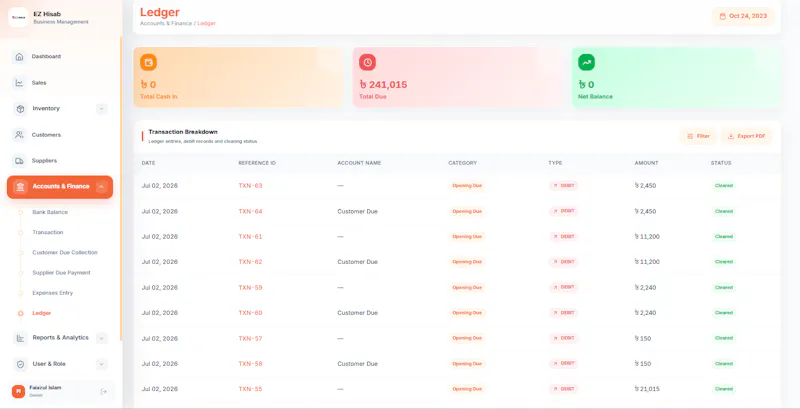Click the Opening Due tag in TXN-61 row
The height and width of the screenshot is (409, 800).
click(467, 237)
